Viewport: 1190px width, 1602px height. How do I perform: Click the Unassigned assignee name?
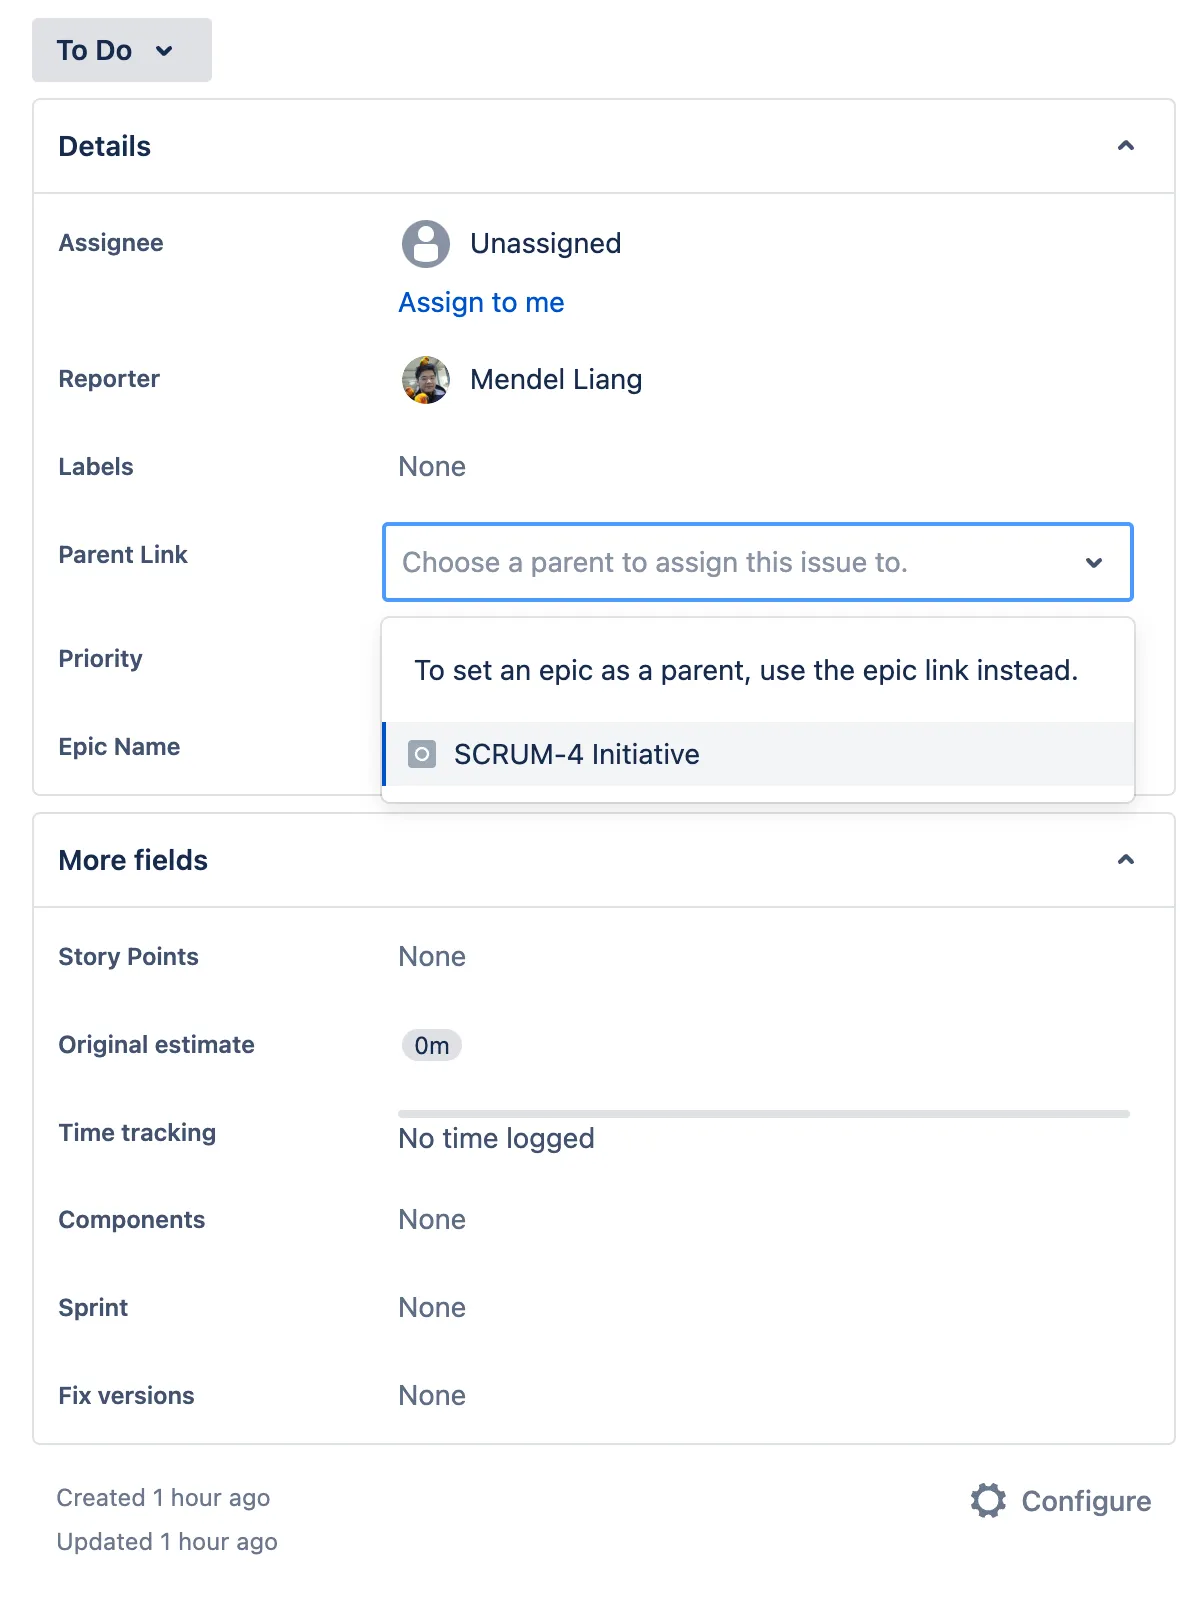pyautogui.click(x=546, y=244)
